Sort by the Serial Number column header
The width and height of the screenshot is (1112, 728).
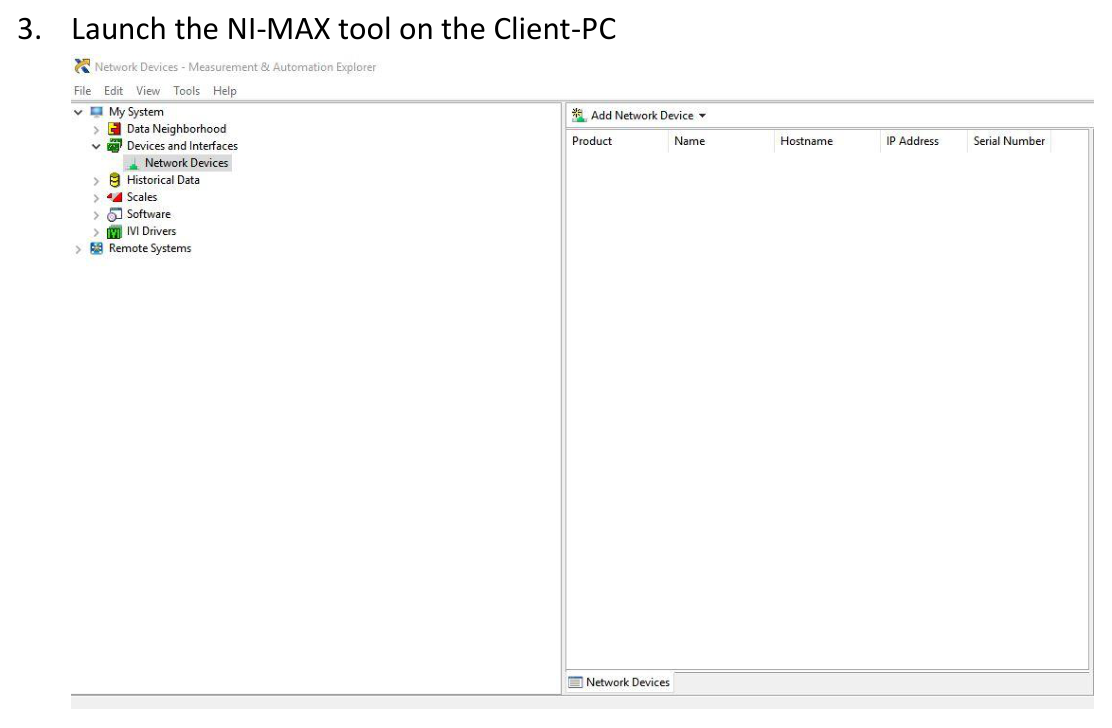[x=1009, y=141]
